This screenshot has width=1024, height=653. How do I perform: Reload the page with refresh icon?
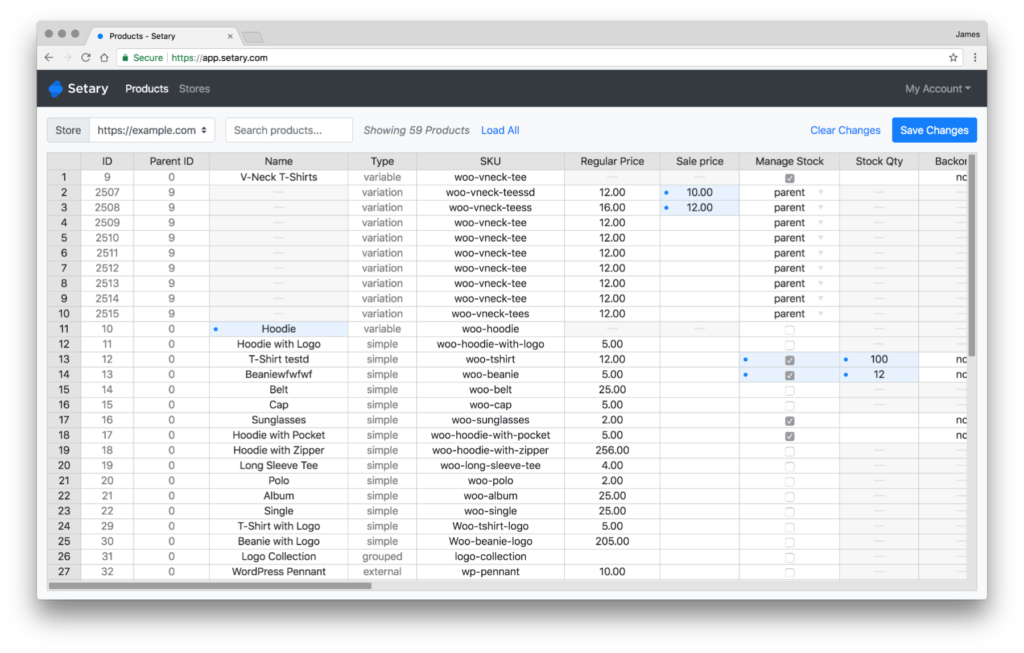(x=86, y=58)
